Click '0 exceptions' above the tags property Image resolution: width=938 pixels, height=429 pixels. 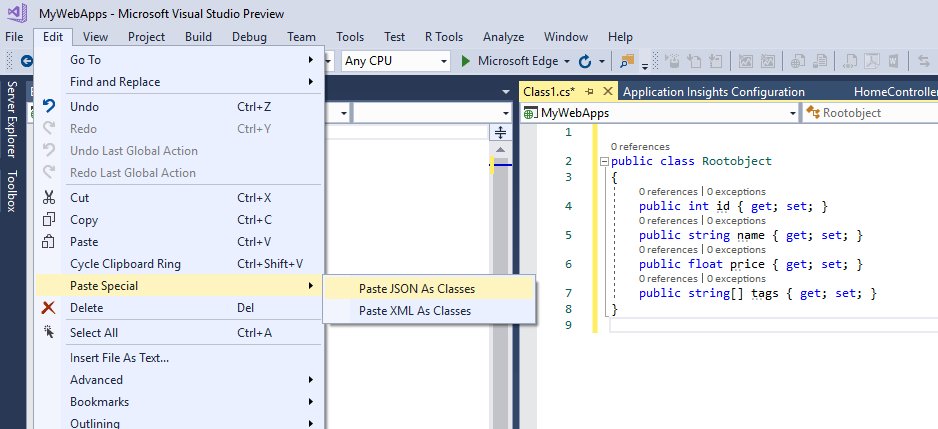point(736,279)
